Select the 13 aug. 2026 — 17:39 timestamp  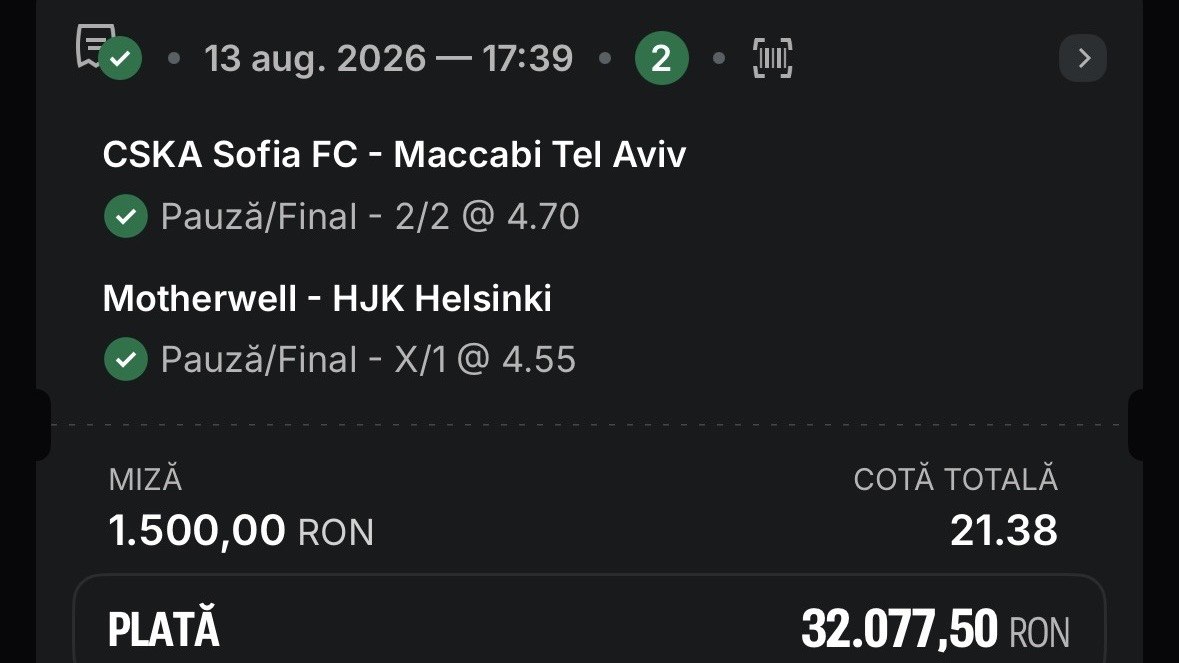click(x=389, y=59)
